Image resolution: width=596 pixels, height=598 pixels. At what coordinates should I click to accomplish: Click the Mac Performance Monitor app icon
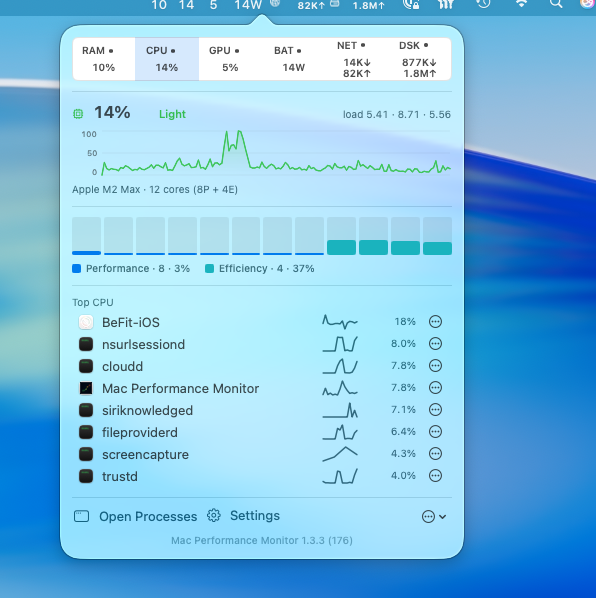(86, 388)
